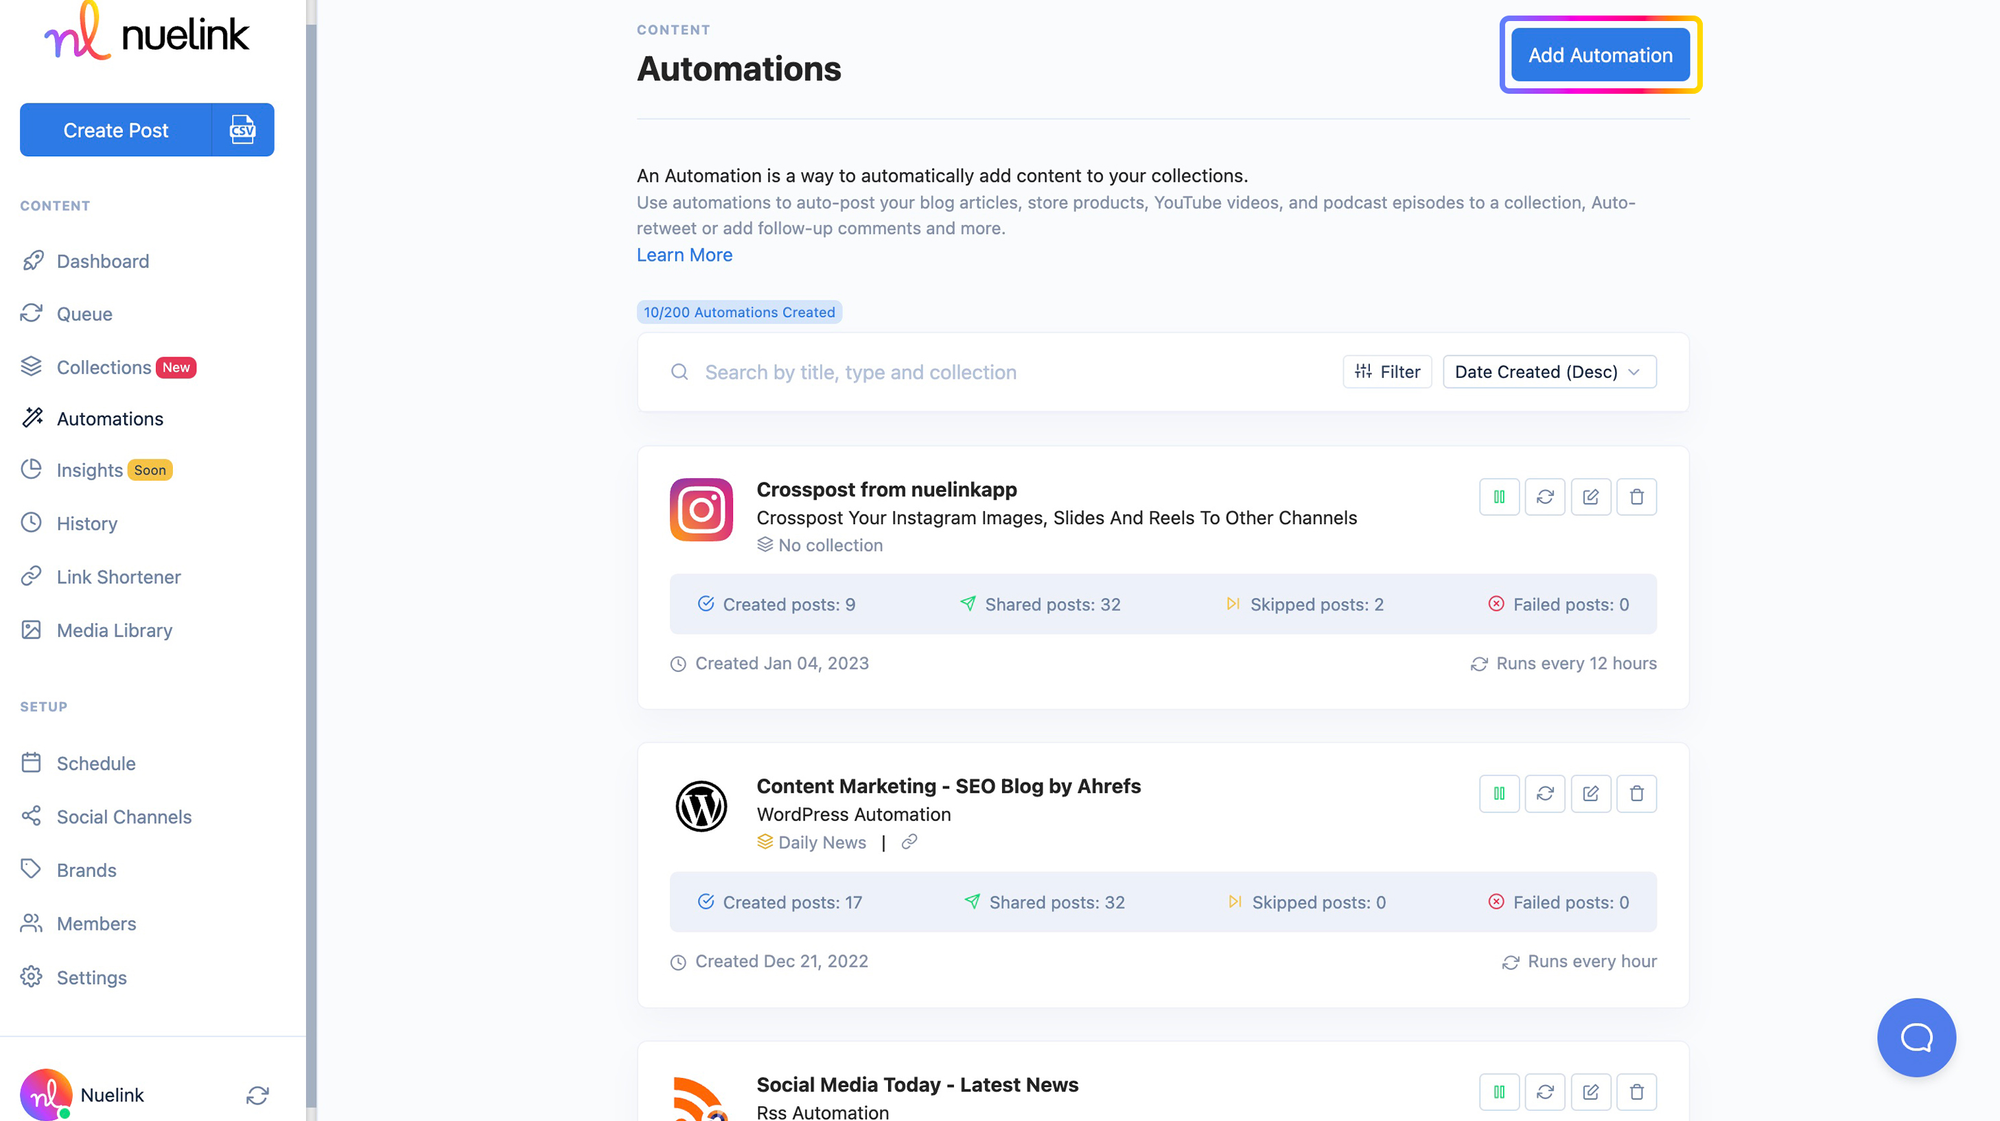Viewport: 2000px width, 1121px height.
Task: Open the Date Created (Desc) sort dropdown
Action: pos(1549,372)
